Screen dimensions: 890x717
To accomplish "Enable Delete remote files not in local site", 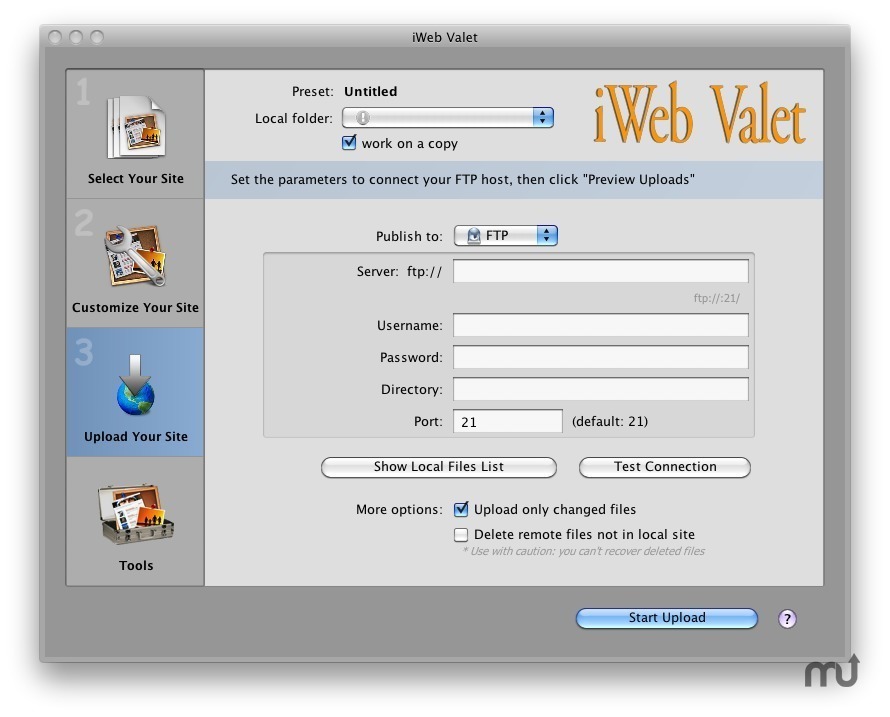I will point(461,535).
